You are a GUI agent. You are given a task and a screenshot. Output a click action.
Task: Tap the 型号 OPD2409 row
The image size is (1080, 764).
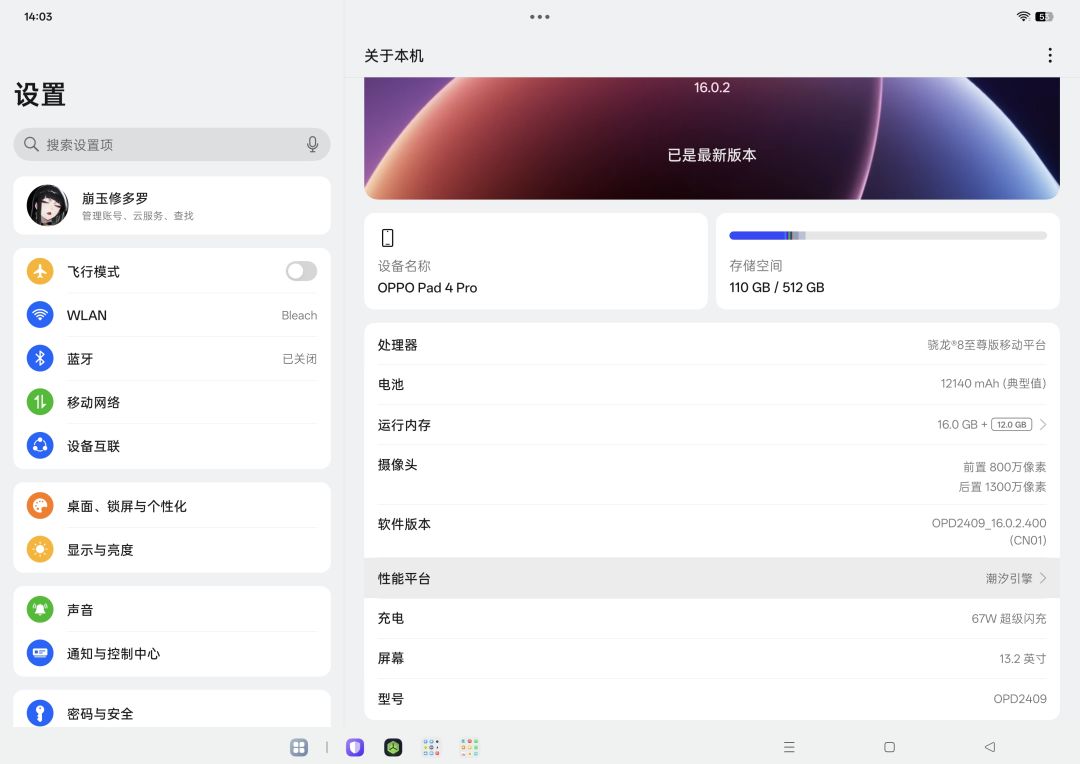coord(712,699)
